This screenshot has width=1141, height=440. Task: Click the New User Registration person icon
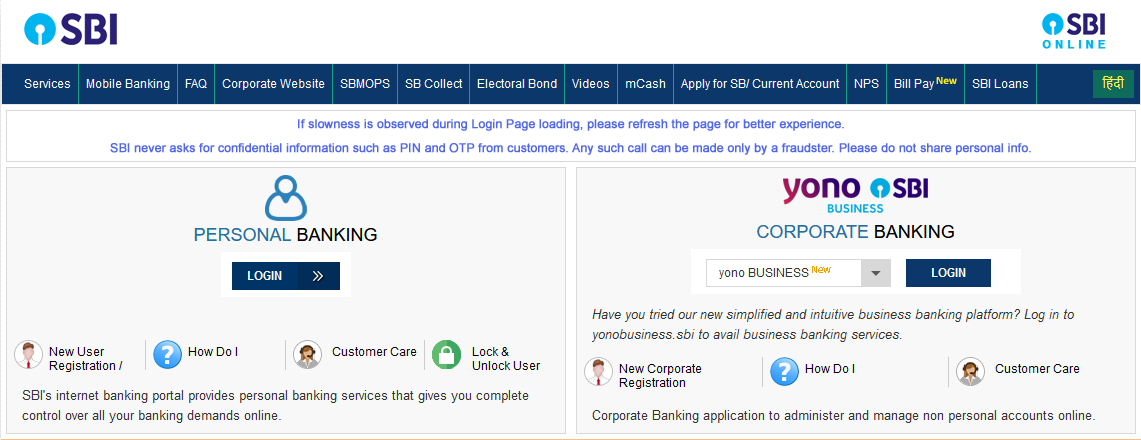tap(28, 355)
